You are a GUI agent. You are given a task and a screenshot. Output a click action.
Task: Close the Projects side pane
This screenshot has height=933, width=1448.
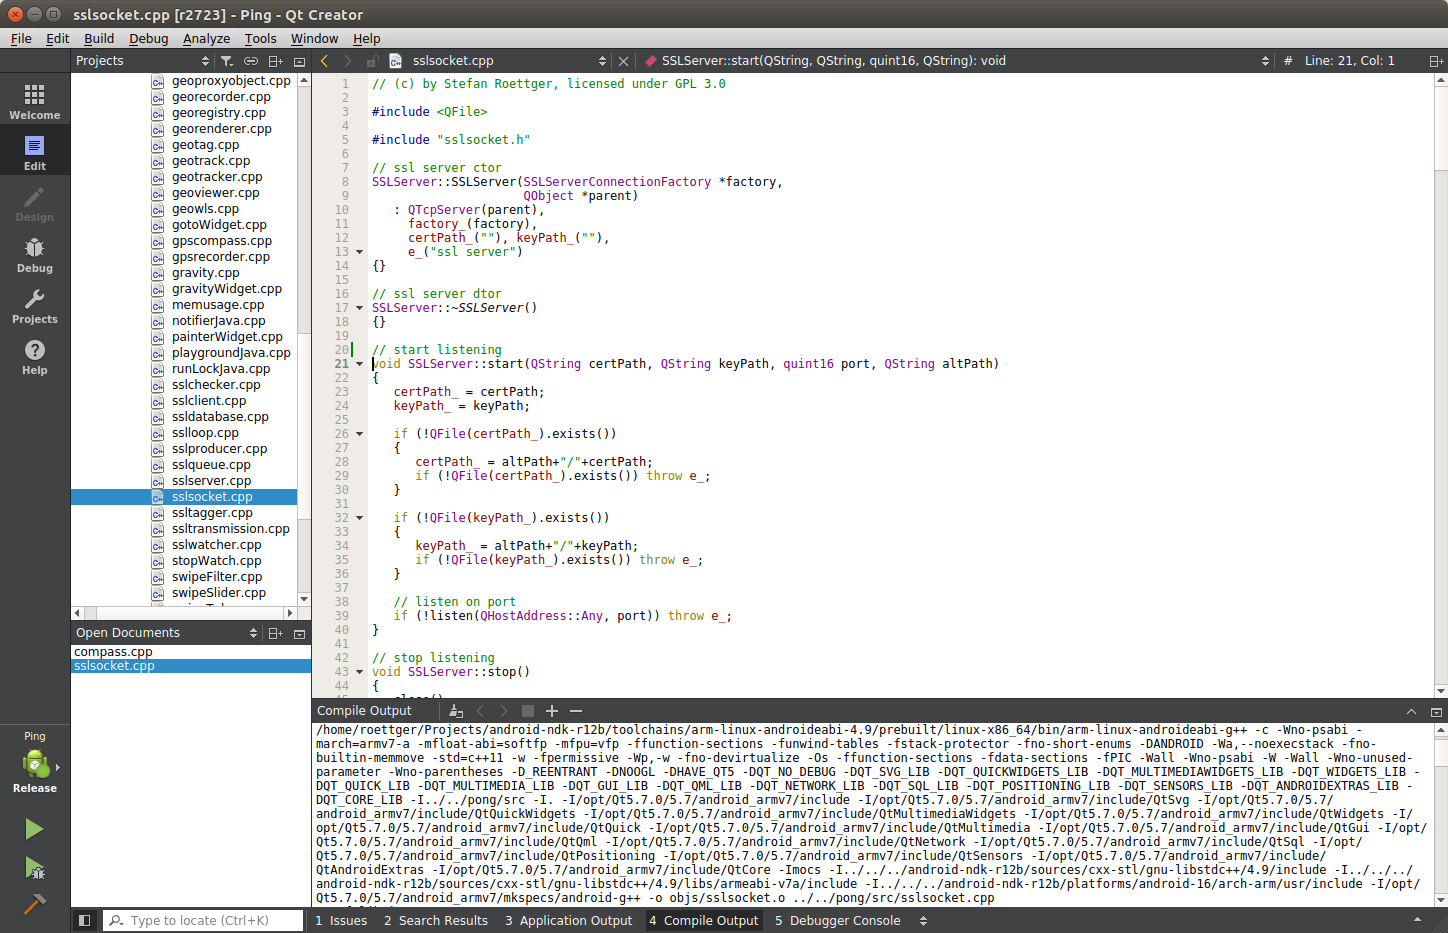[299, 61]
